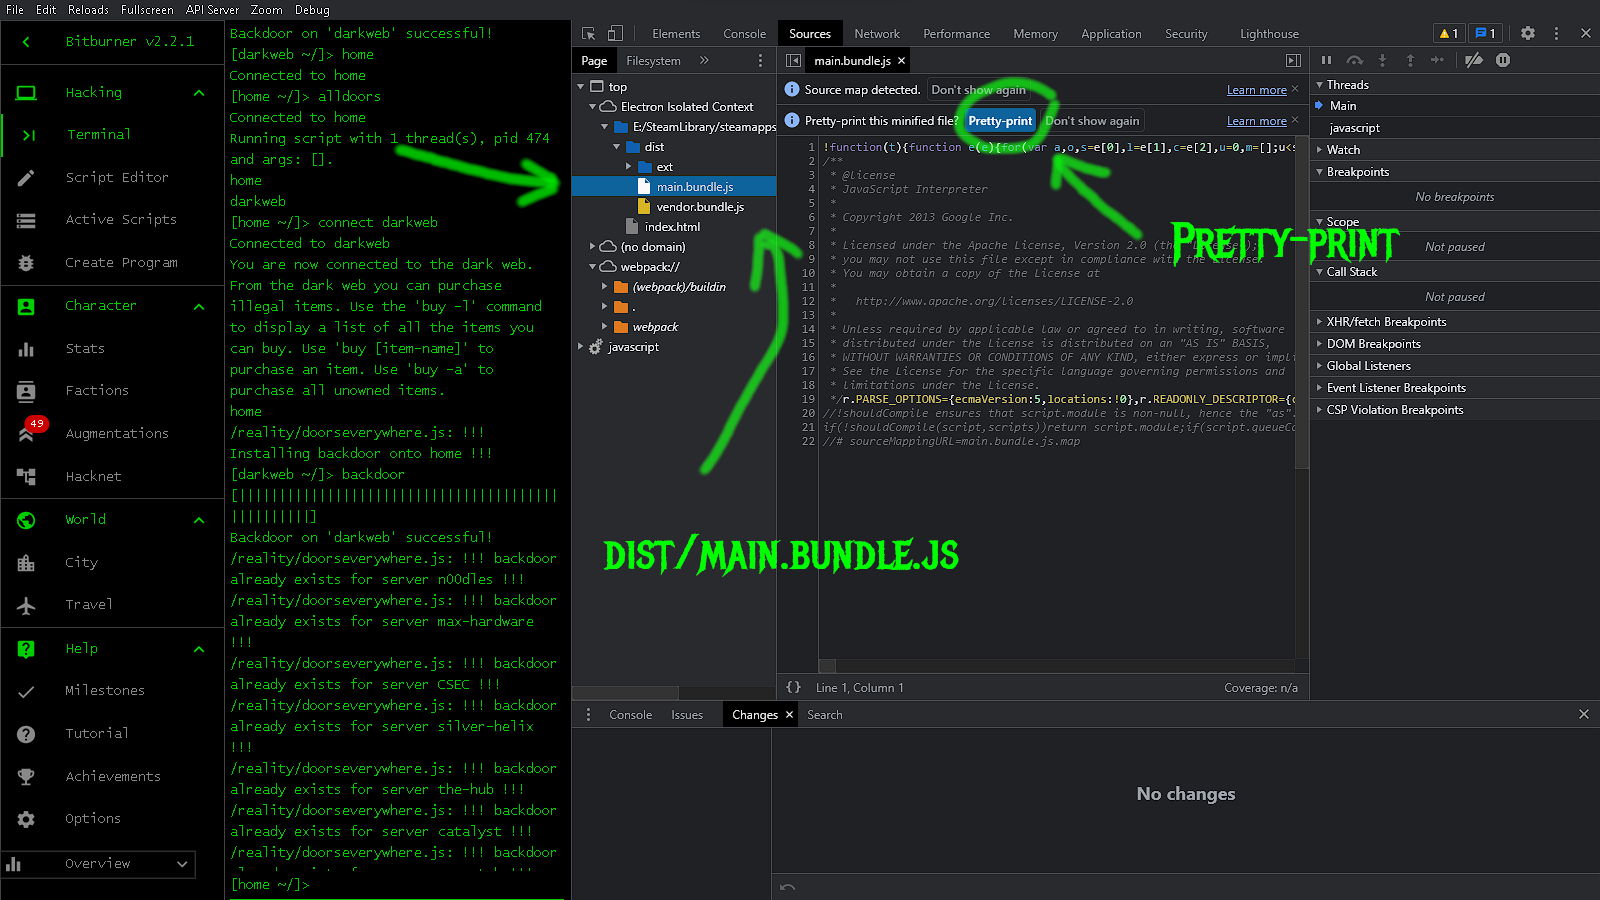Viewport: 1600px width, 900px height.
Task: Click the horizontal scrollbar under the code
Action: 1056,666
